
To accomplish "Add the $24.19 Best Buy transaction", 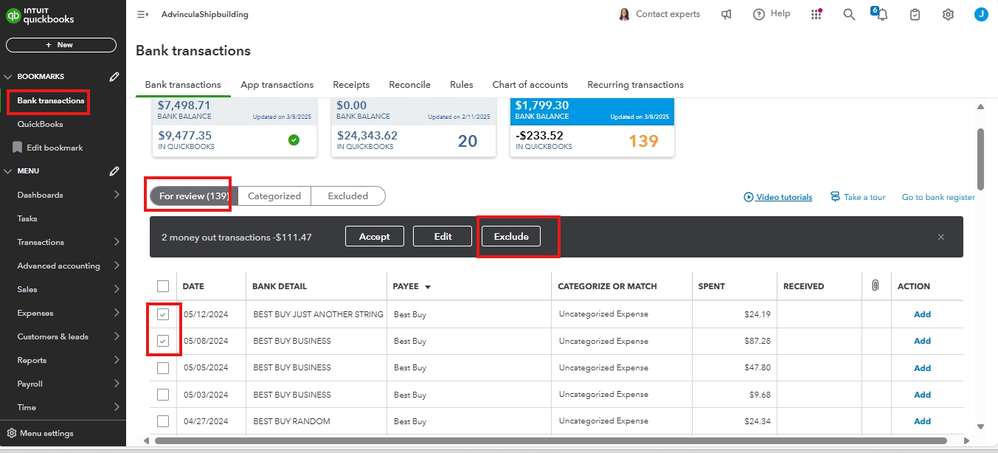I will point(922,314).
